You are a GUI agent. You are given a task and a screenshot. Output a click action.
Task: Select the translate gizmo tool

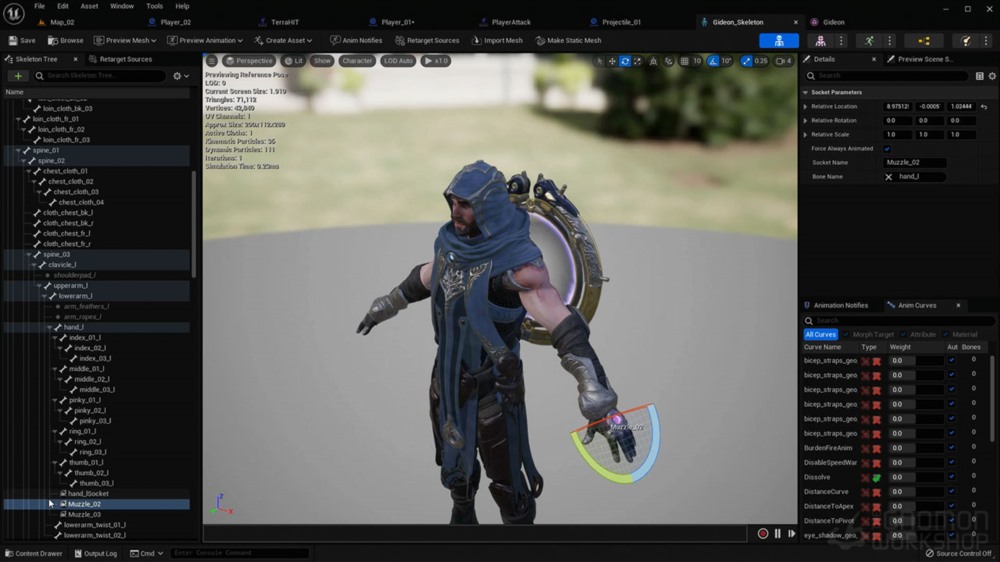tap(612, 61)
